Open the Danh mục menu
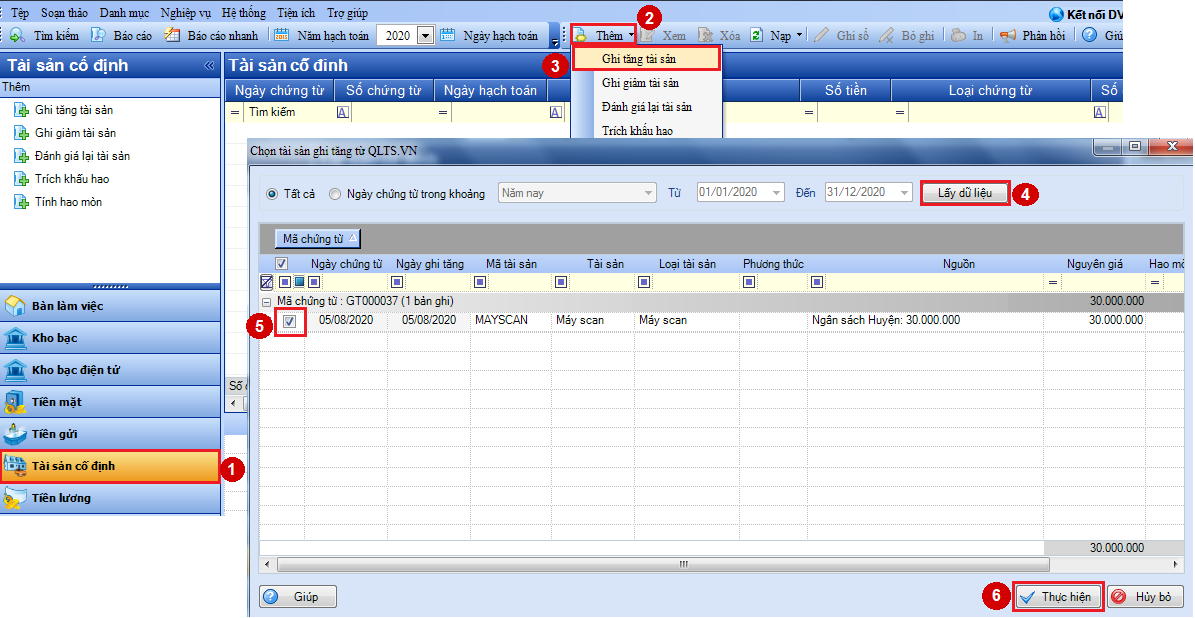 tap(125, 13)
